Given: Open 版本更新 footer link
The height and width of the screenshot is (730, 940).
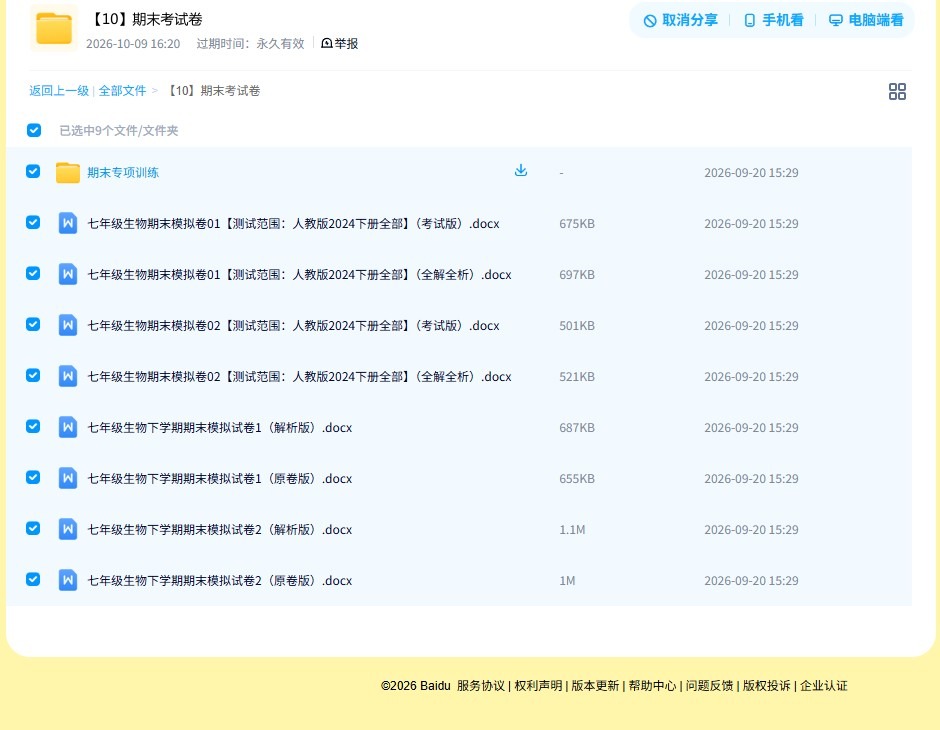Looking at the screenshot, I should (x=595, y=686).
